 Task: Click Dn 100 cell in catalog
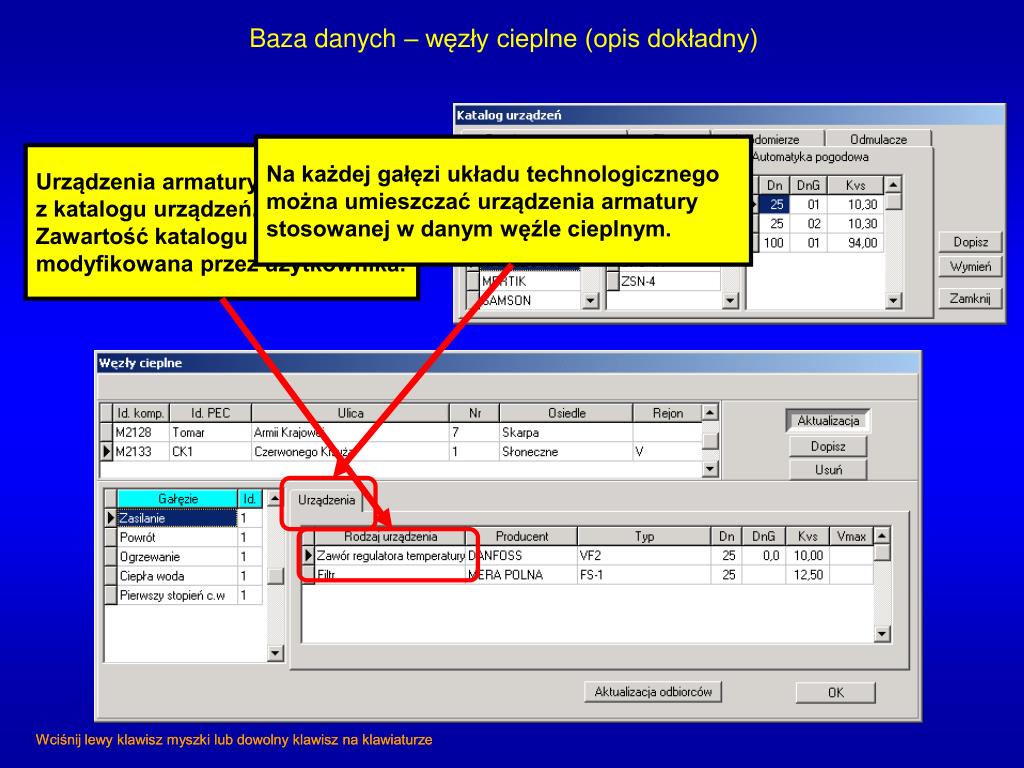(x=775, y=243)
